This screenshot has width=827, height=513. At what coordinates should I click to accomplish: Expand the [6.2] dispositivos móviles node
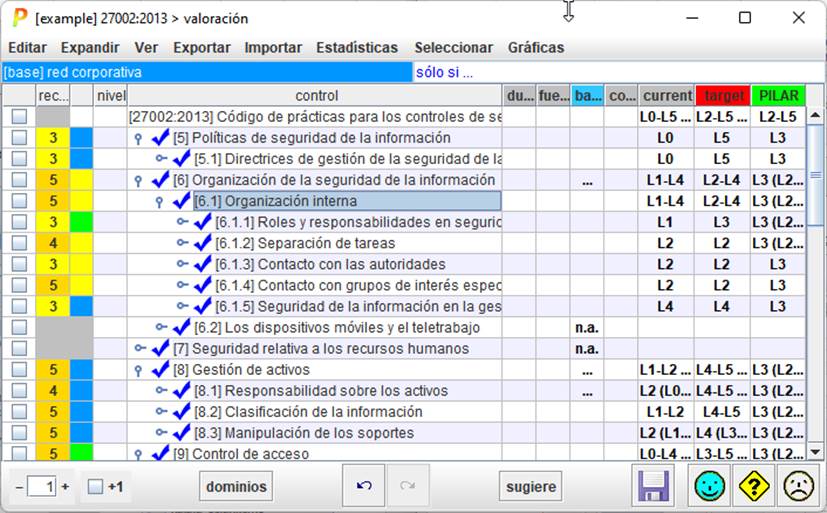pos(161,327)
